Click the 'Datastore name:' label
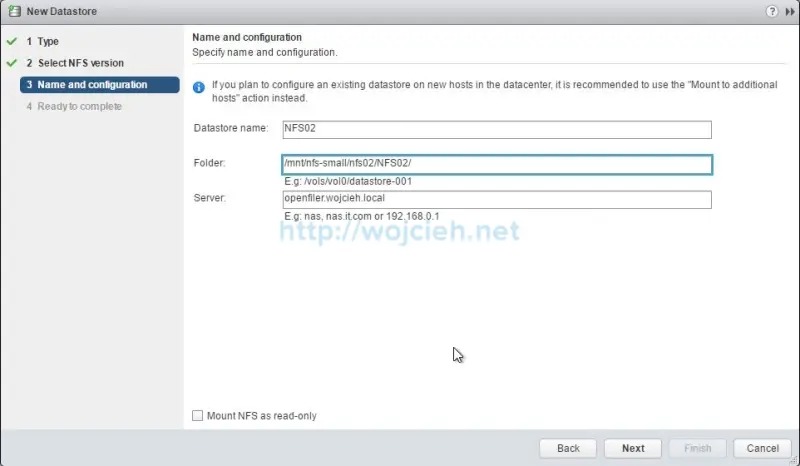This screenshot has width=800, height=466. [x=231, y=128]
